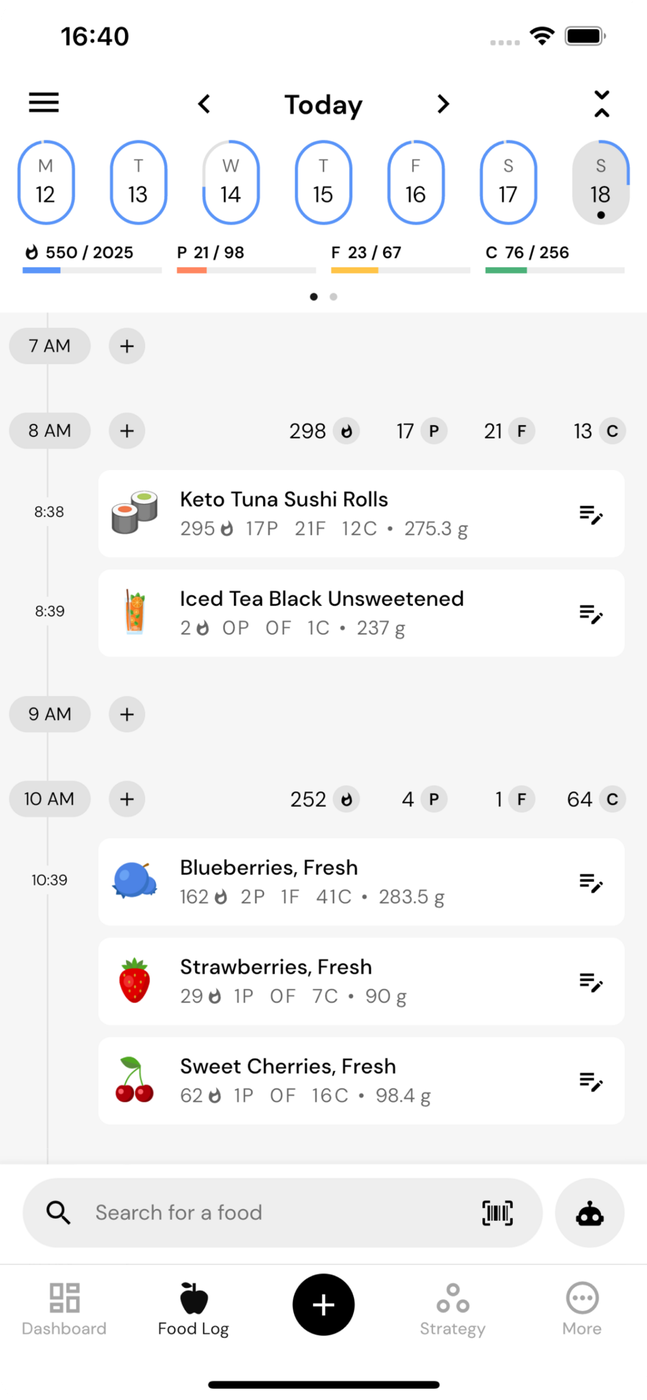Select Friday 16 in the week strip

click(x=416, y=182)
